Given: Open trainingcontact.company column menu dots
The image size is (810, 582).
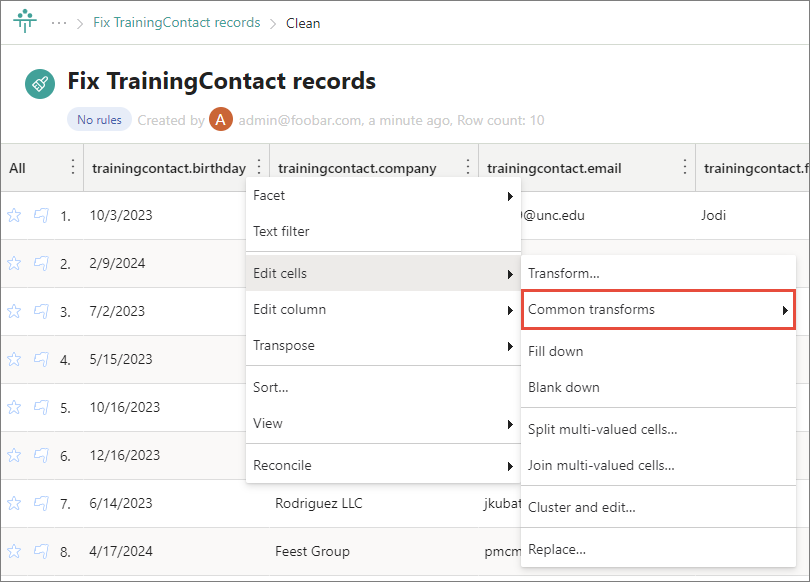Looking at the screenshot, I should [467, 167].
